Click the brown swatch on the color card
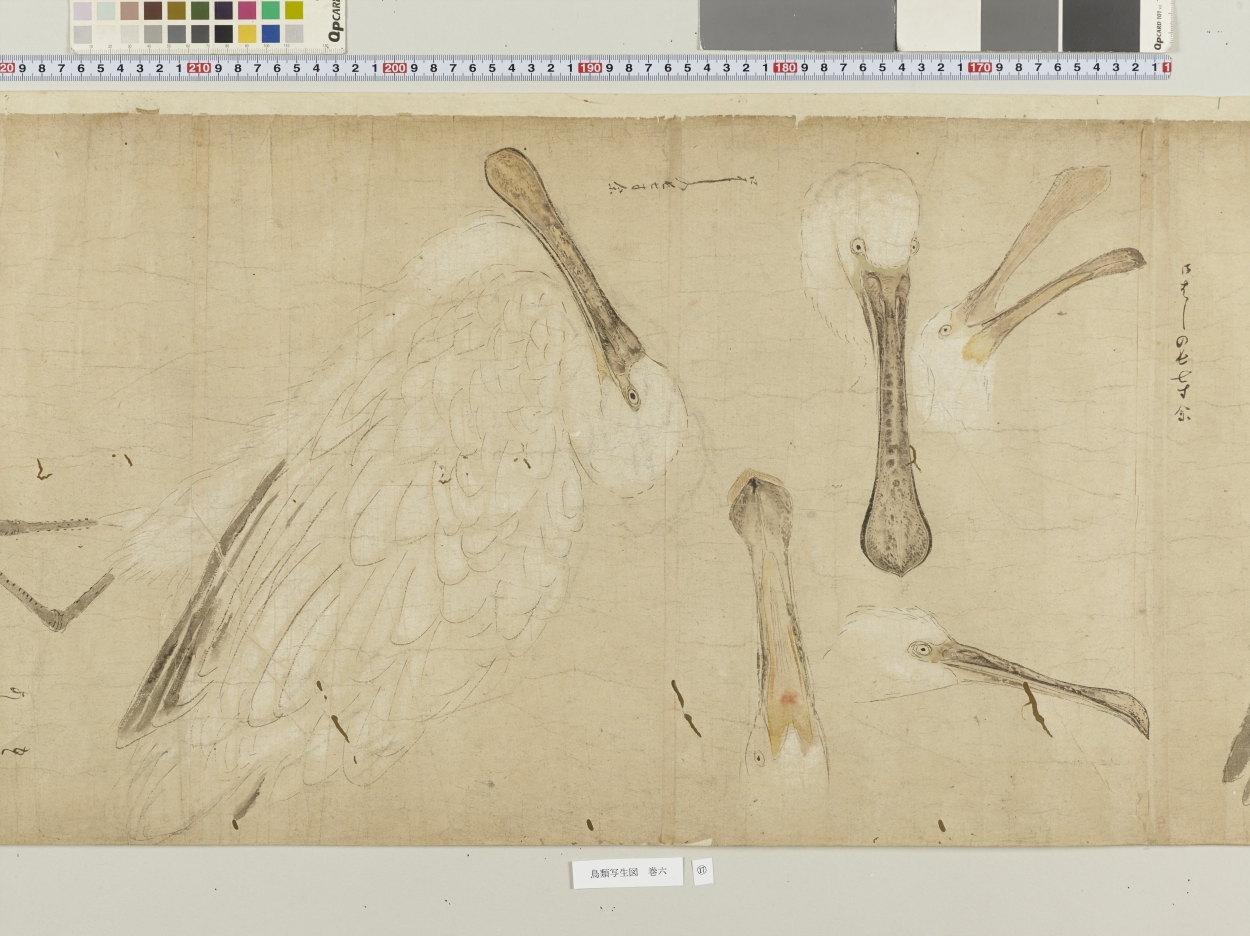 coord(153,10)
